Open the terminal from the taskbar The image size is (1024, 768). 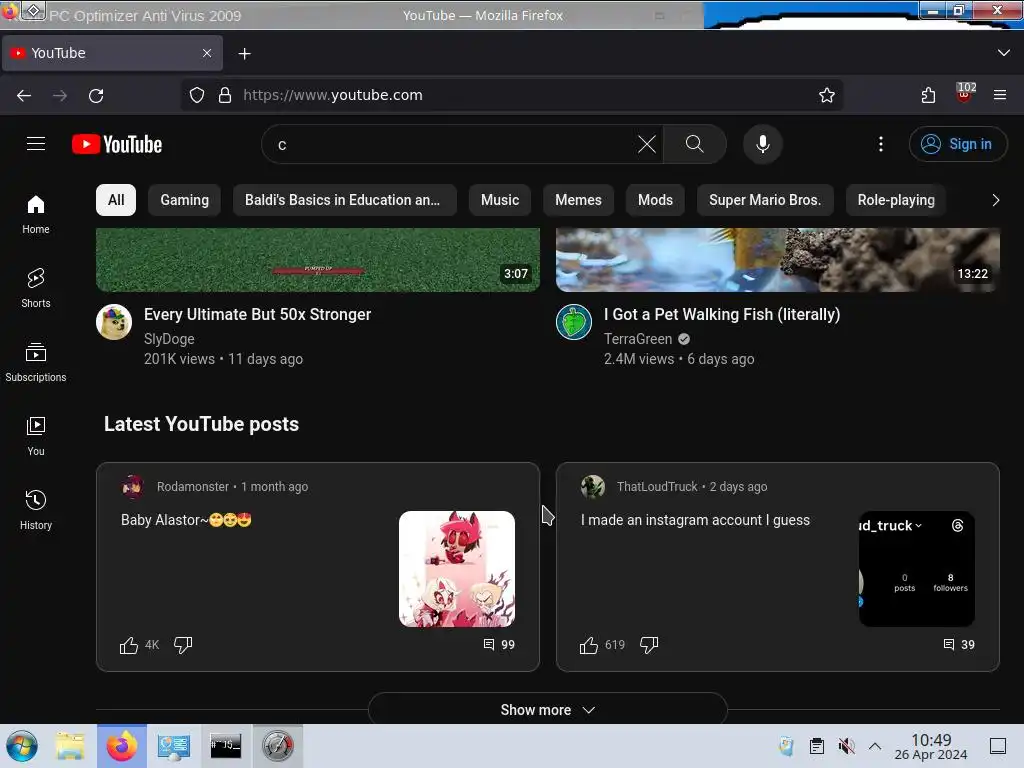point(225,746)
